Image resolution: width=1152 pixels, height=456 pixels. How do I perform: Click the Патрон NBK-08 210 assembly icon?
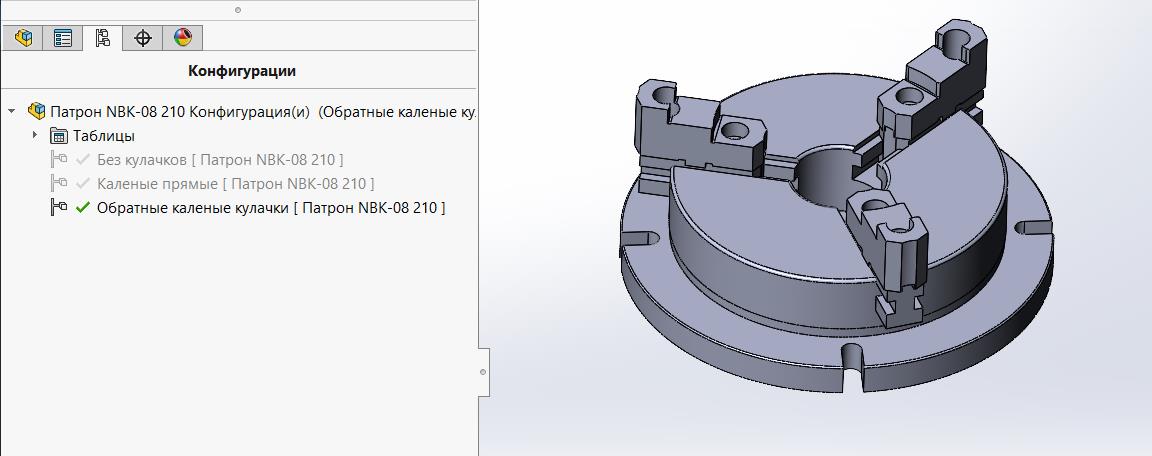pos(37,112)
